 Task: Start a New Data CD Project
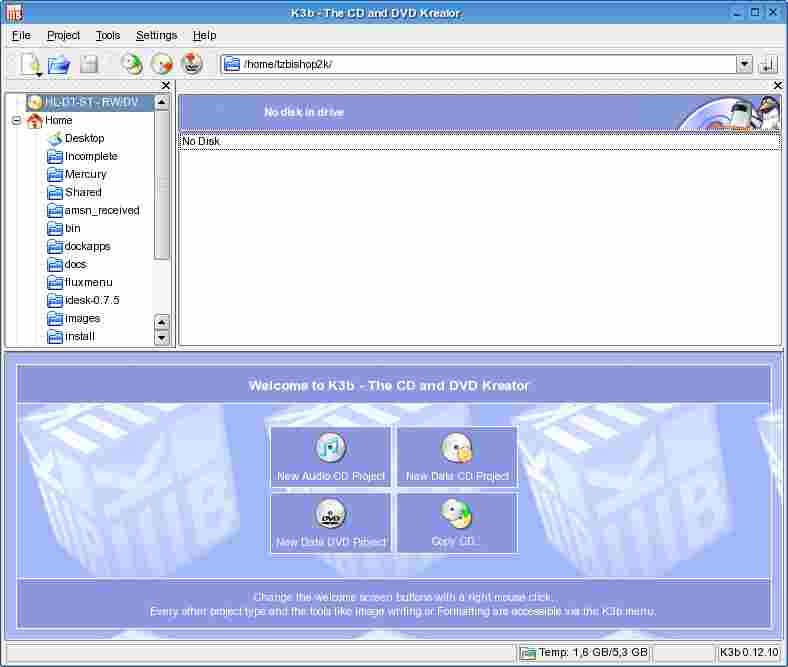click(457, 457)
